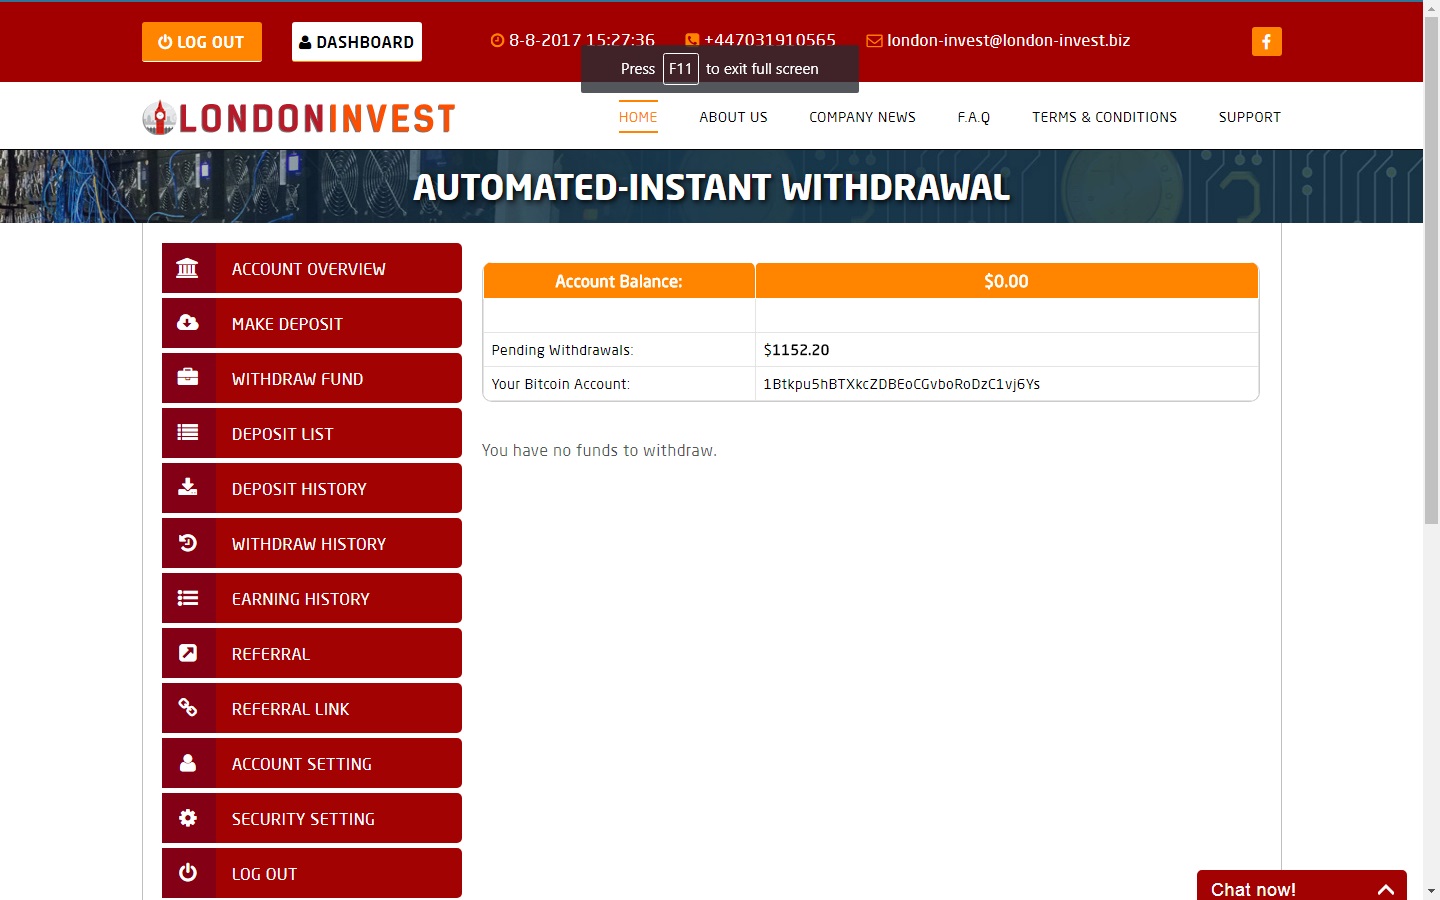Click the phone number +447031910565
Viewport: 1440px width, 900px height.
(770, 41)
